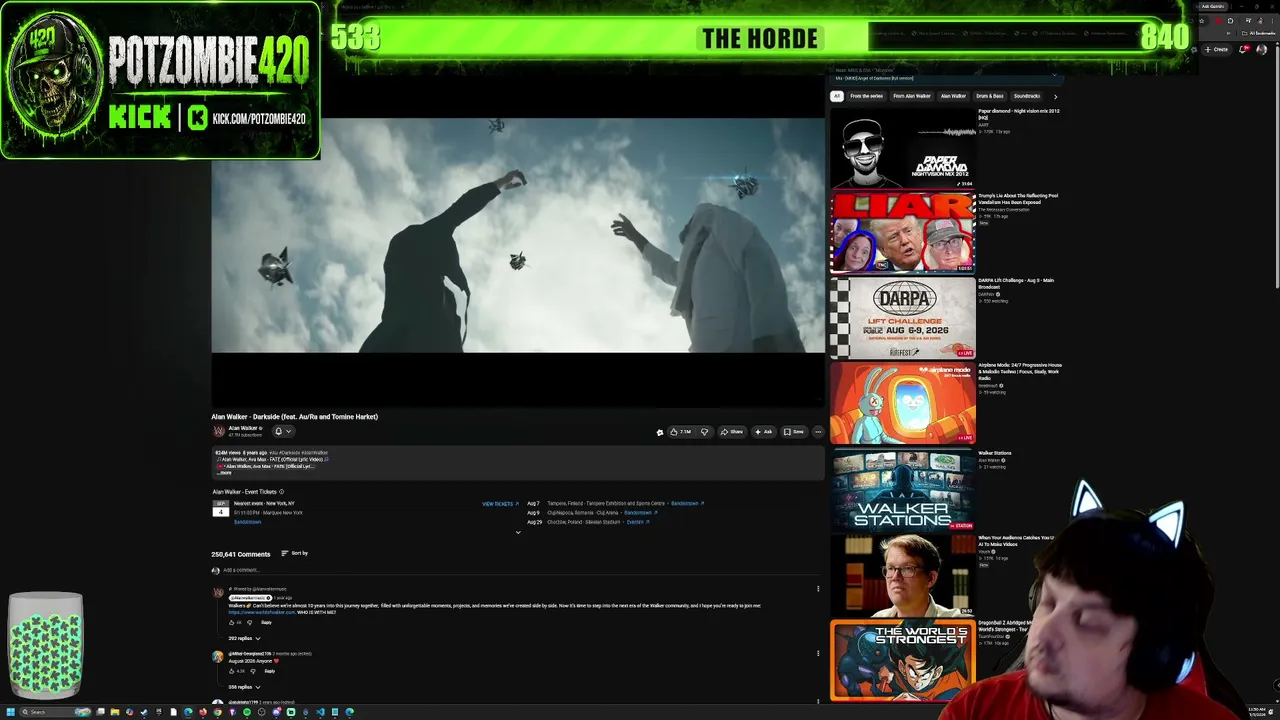Expand the 356 replies thread
This screenshot has height=720, width=1280.
tap(244, 687)
